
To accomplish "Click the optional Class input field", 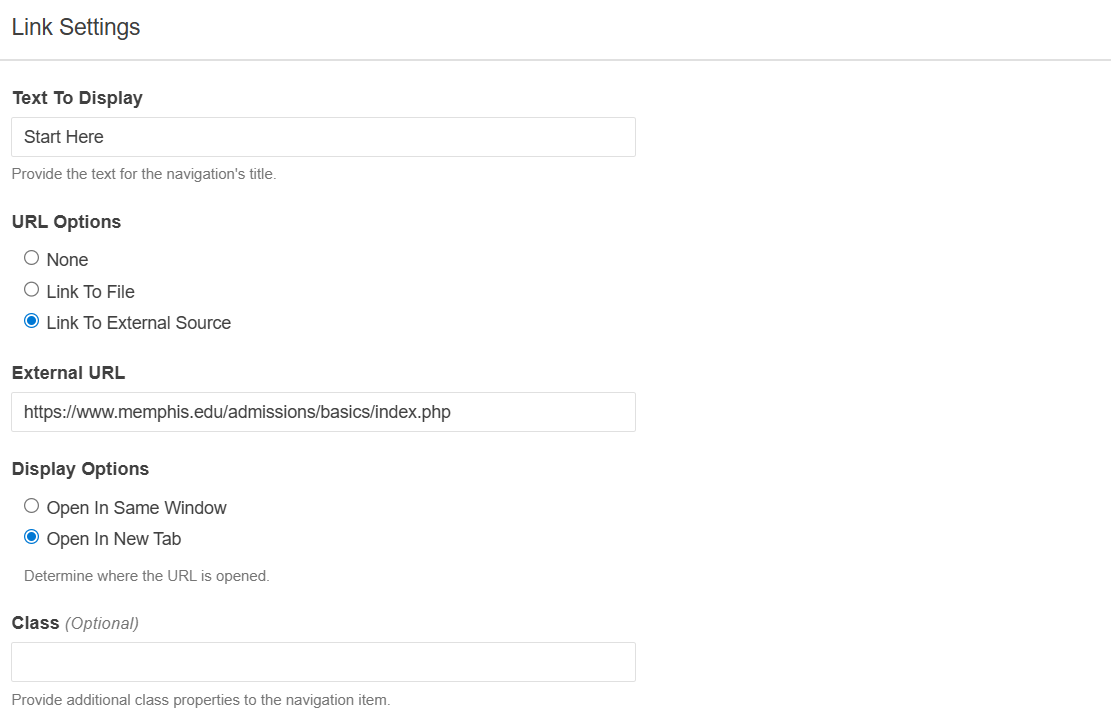I will [x=322, y=661].
